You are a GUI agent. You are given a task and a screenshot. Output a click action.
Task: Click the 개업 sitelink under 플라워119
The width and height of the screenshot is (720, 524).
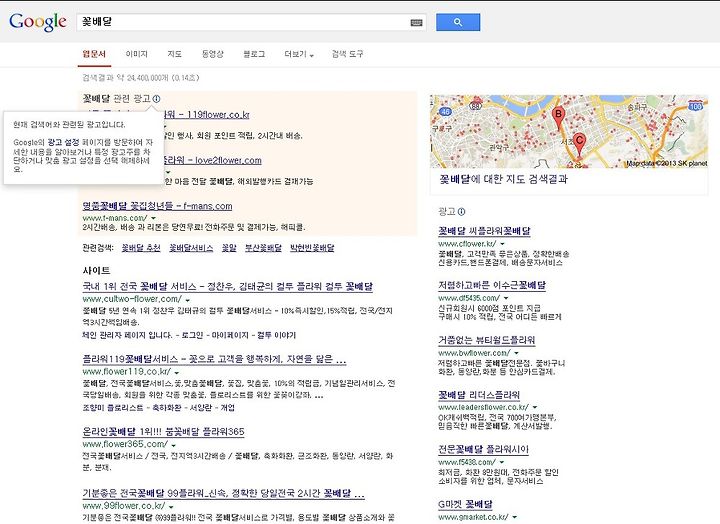pos(227,408)
